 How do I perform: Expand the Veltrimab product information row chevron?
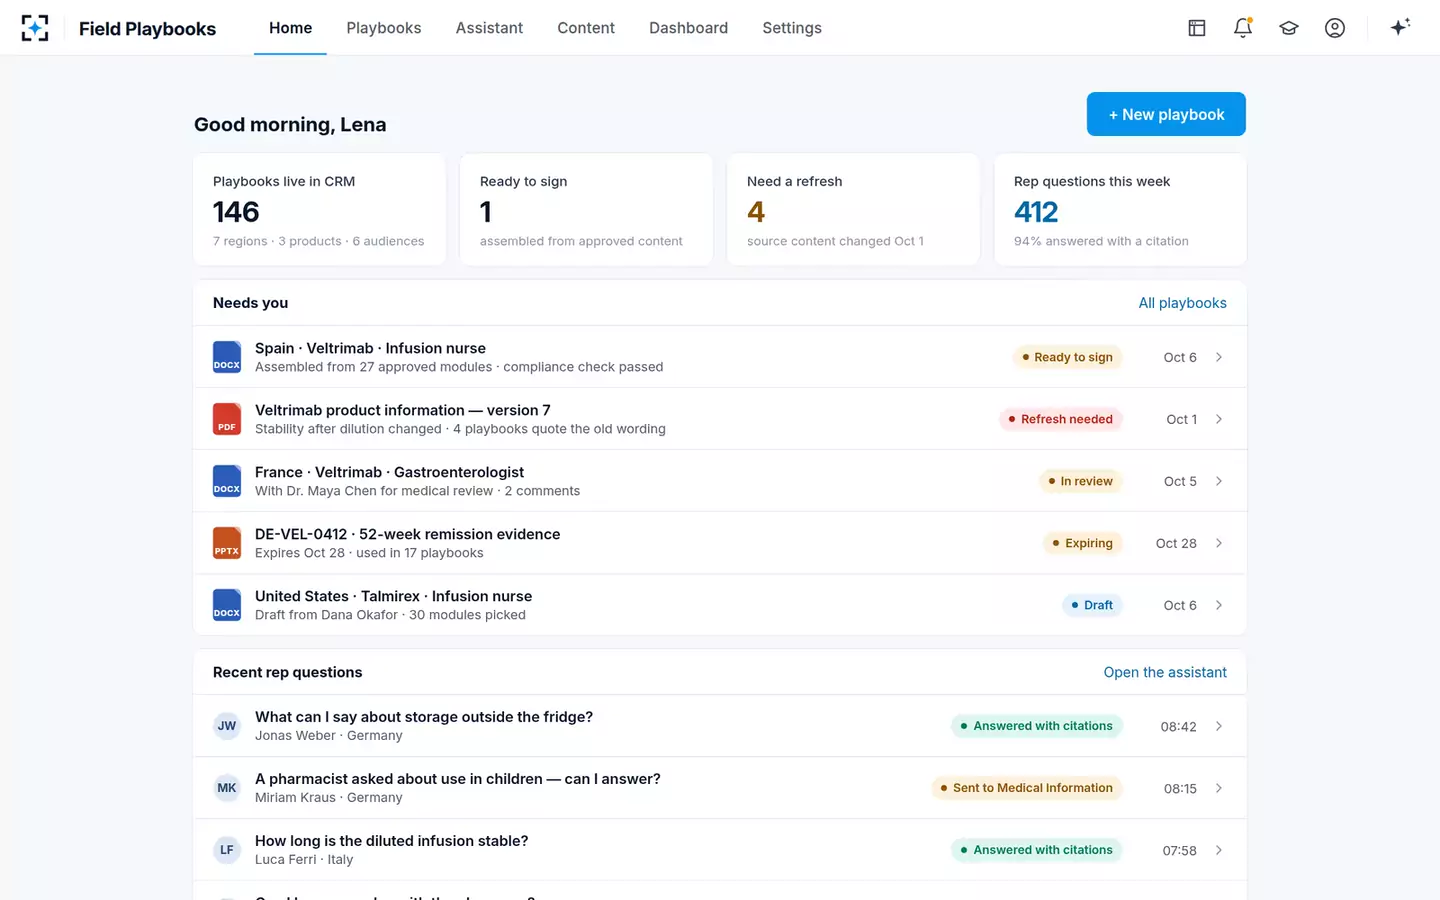1219,419
